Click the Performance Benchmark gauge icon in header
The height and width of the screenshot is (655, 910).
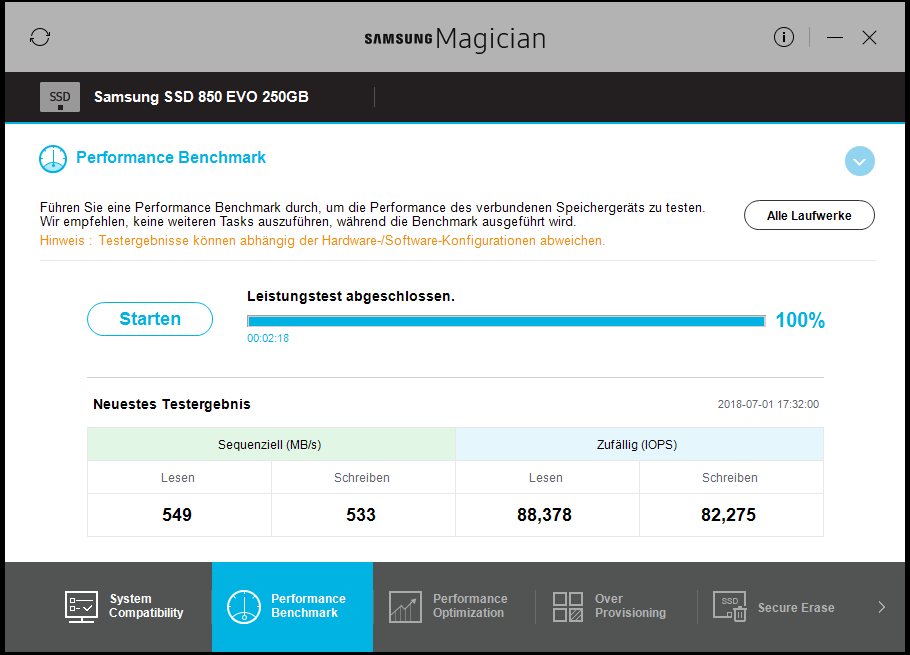pyautogui.click(x=53, y=159)
